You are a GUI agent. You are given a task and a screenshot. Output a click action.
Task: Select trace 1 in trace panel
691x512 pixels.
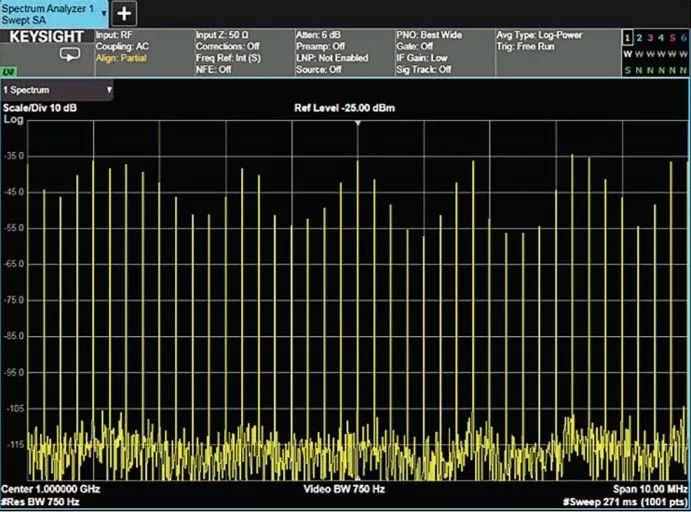tap(627, 37)
